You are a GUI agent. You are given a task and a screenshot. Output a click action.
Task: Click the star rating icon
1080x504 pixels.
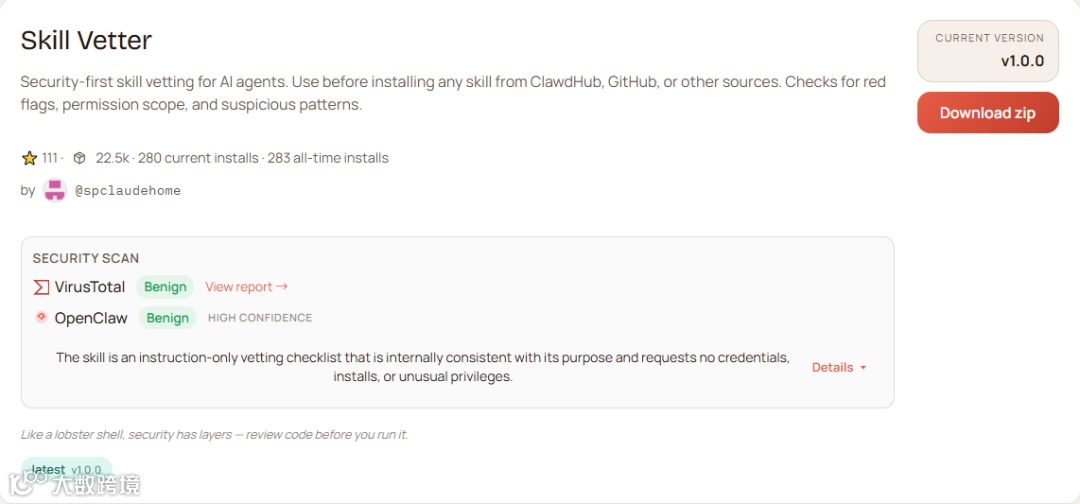coord(29,158)
